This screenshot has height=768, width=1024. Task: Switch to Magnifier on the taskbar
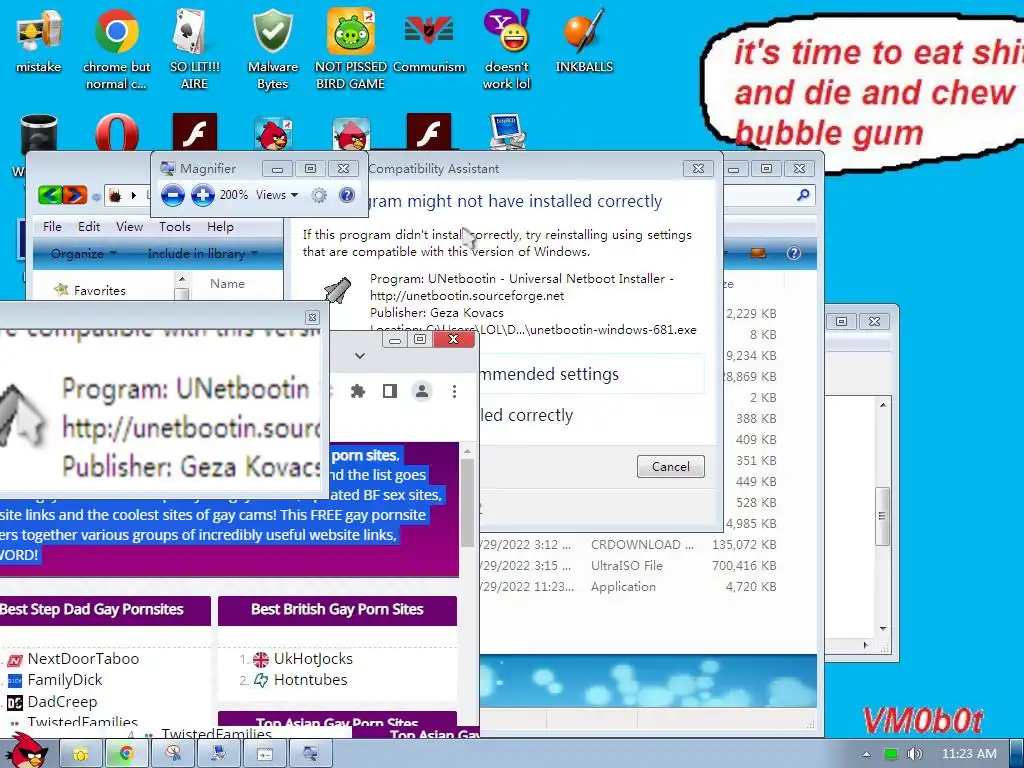pyautogui.click(x=310, y=754)
